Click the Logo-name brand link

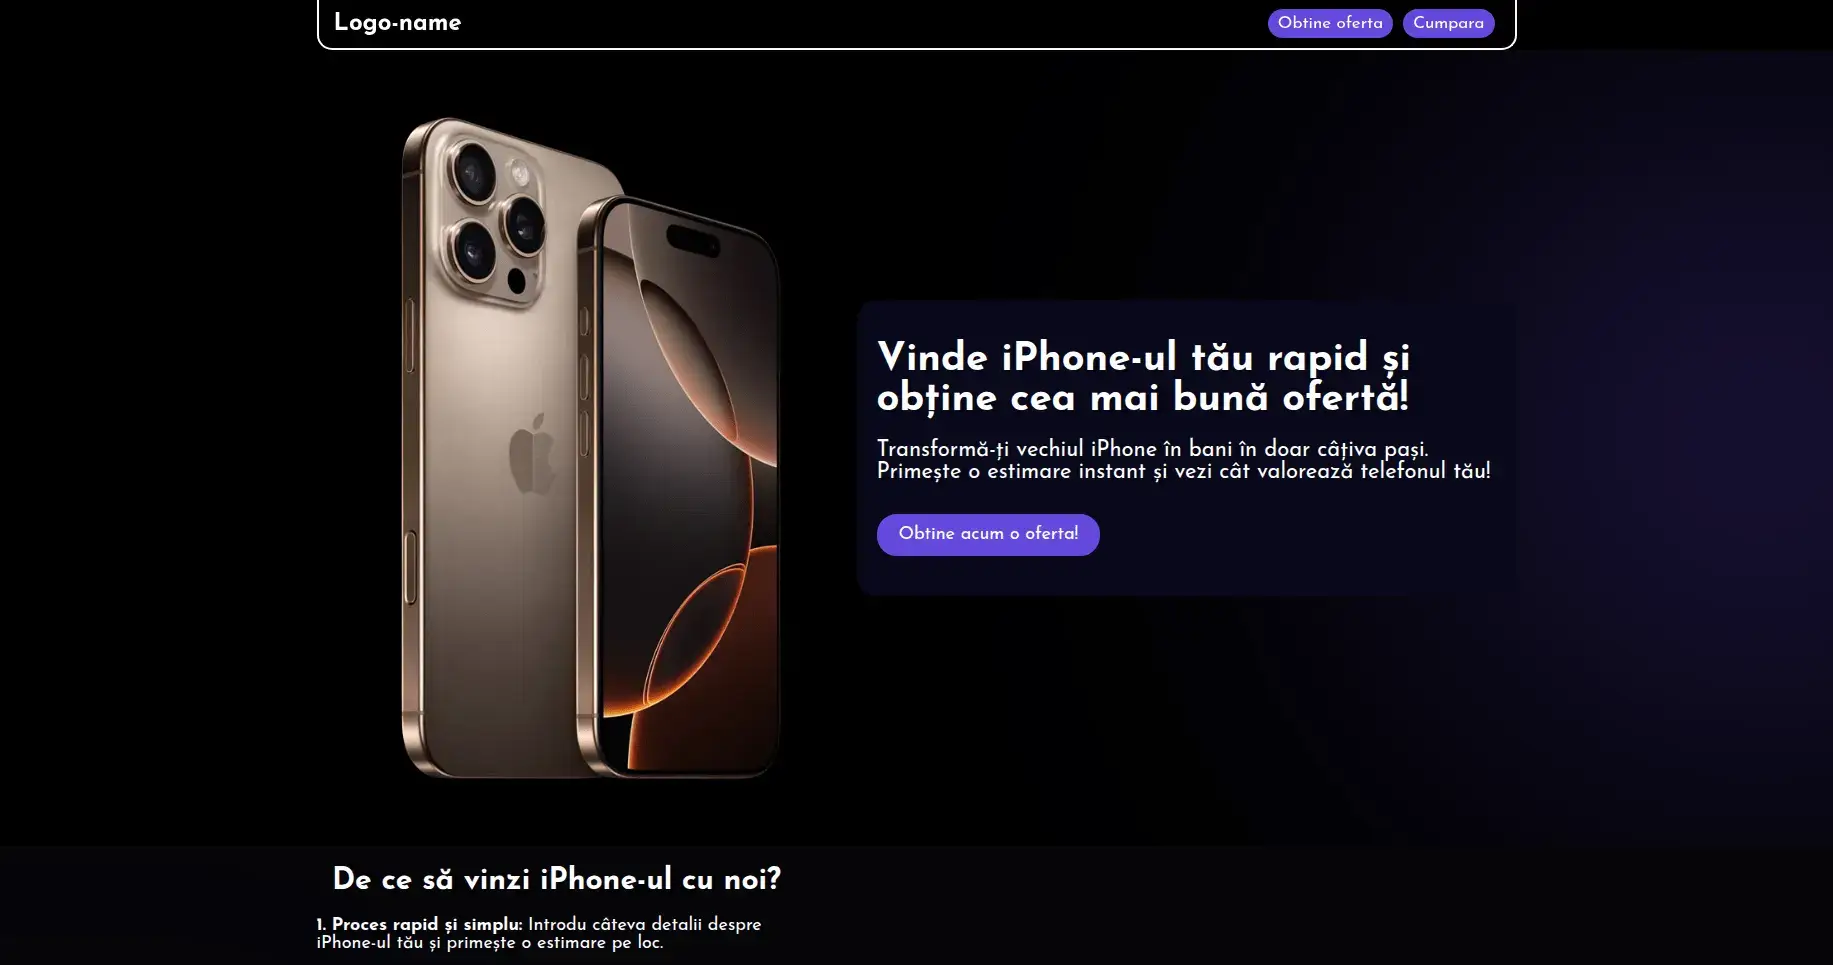(x=397, y=22)
